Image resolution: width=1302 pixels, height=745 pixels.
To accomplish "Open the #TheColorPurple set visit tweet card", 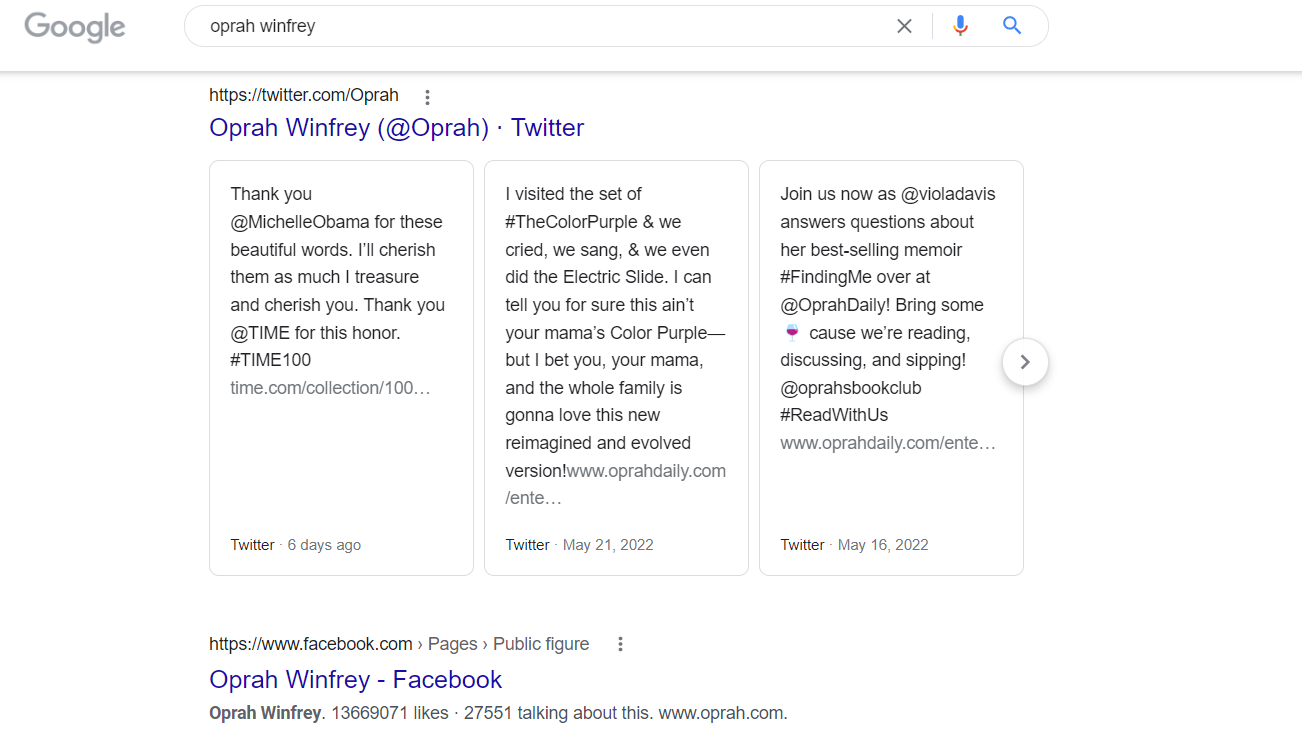I will pos(616,368).
